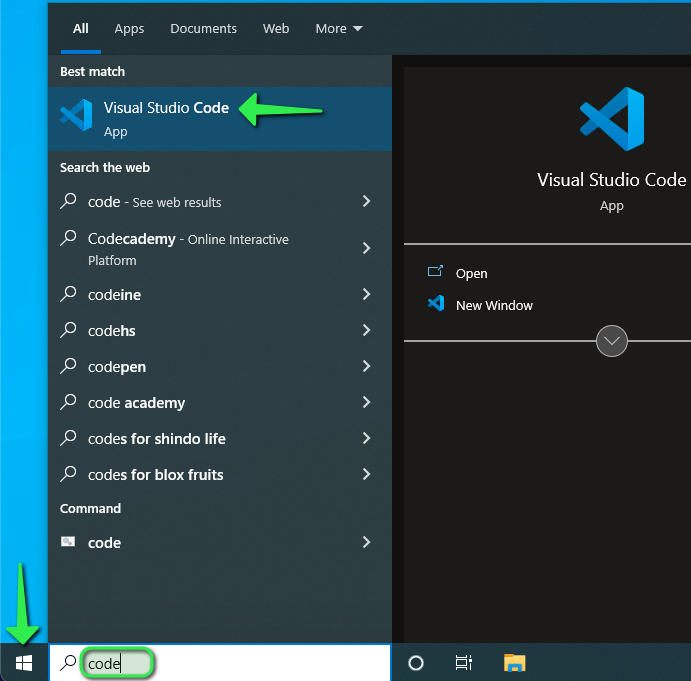The width and height of the screenshot is (691, 681).
Task: Click the Windows Start button
Action: [x=24, y=663]
